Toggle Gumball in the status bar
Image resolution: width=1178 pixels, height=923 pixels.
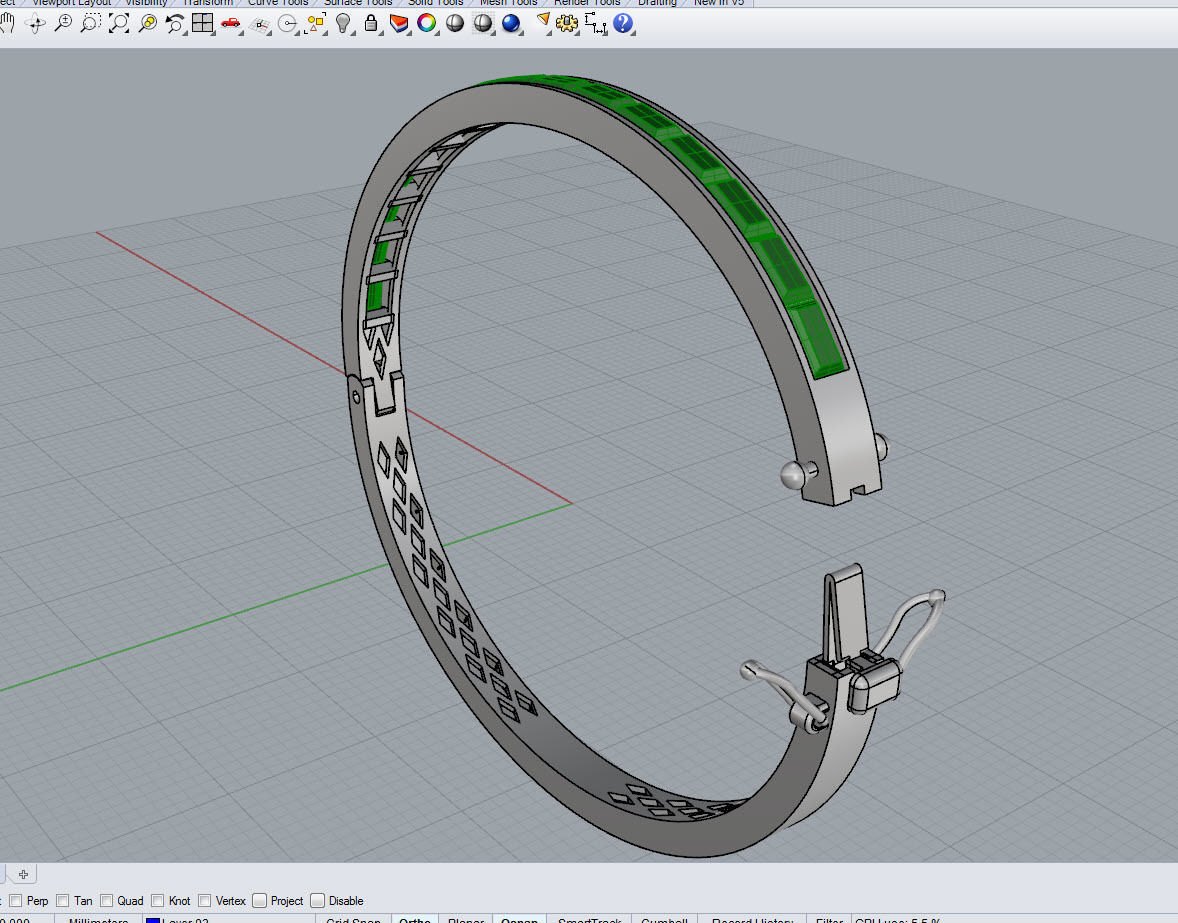tap(664, 919)
